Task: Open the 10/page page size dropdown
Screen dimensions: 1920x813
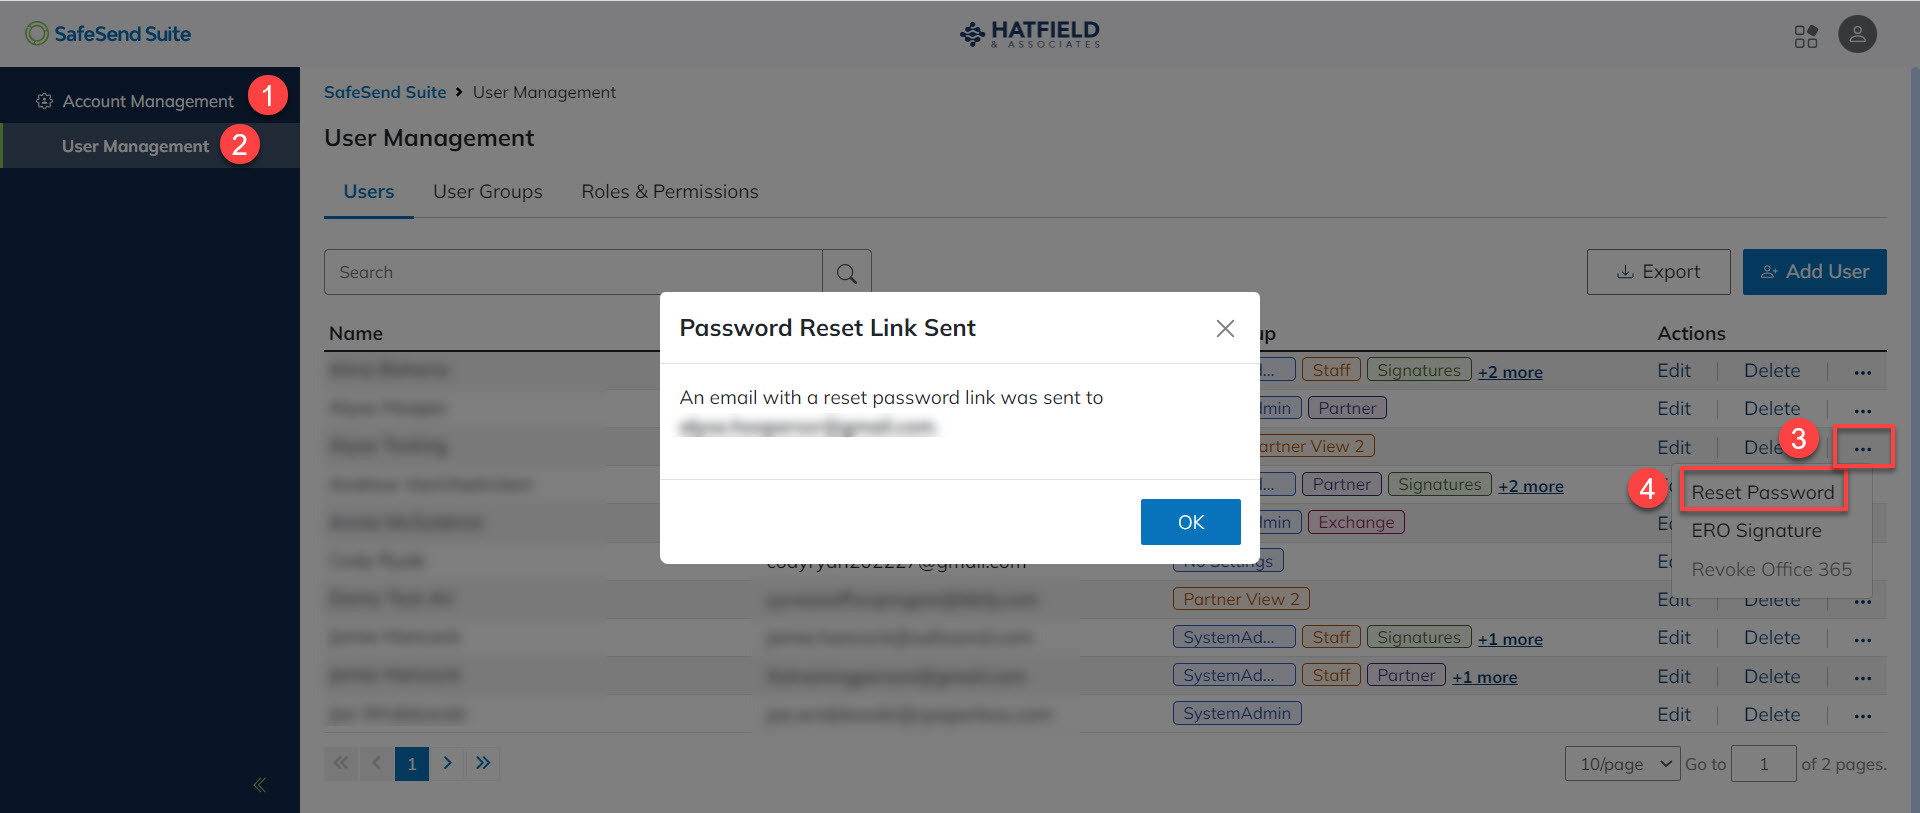Action: point(1621,763)
